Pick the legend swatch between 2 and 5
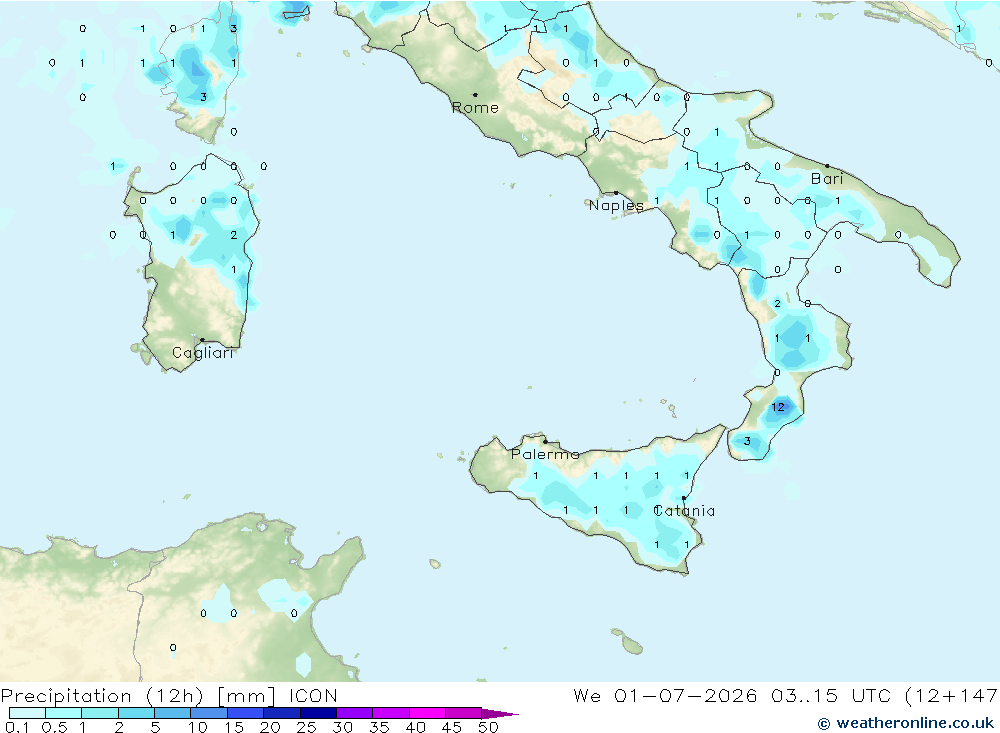Viewport: 1000px width, 733px height. point(136,713)
